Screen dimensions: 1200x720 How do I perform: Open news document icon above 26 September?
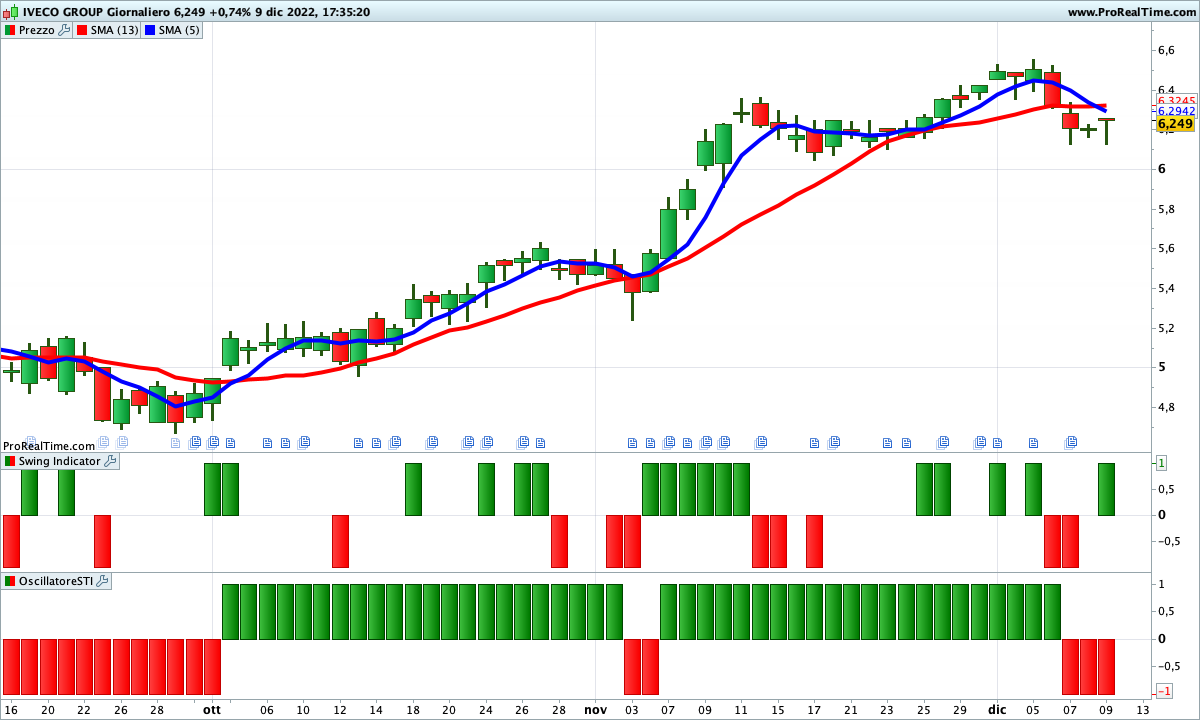pyautogui.click(x=124, y=441)
